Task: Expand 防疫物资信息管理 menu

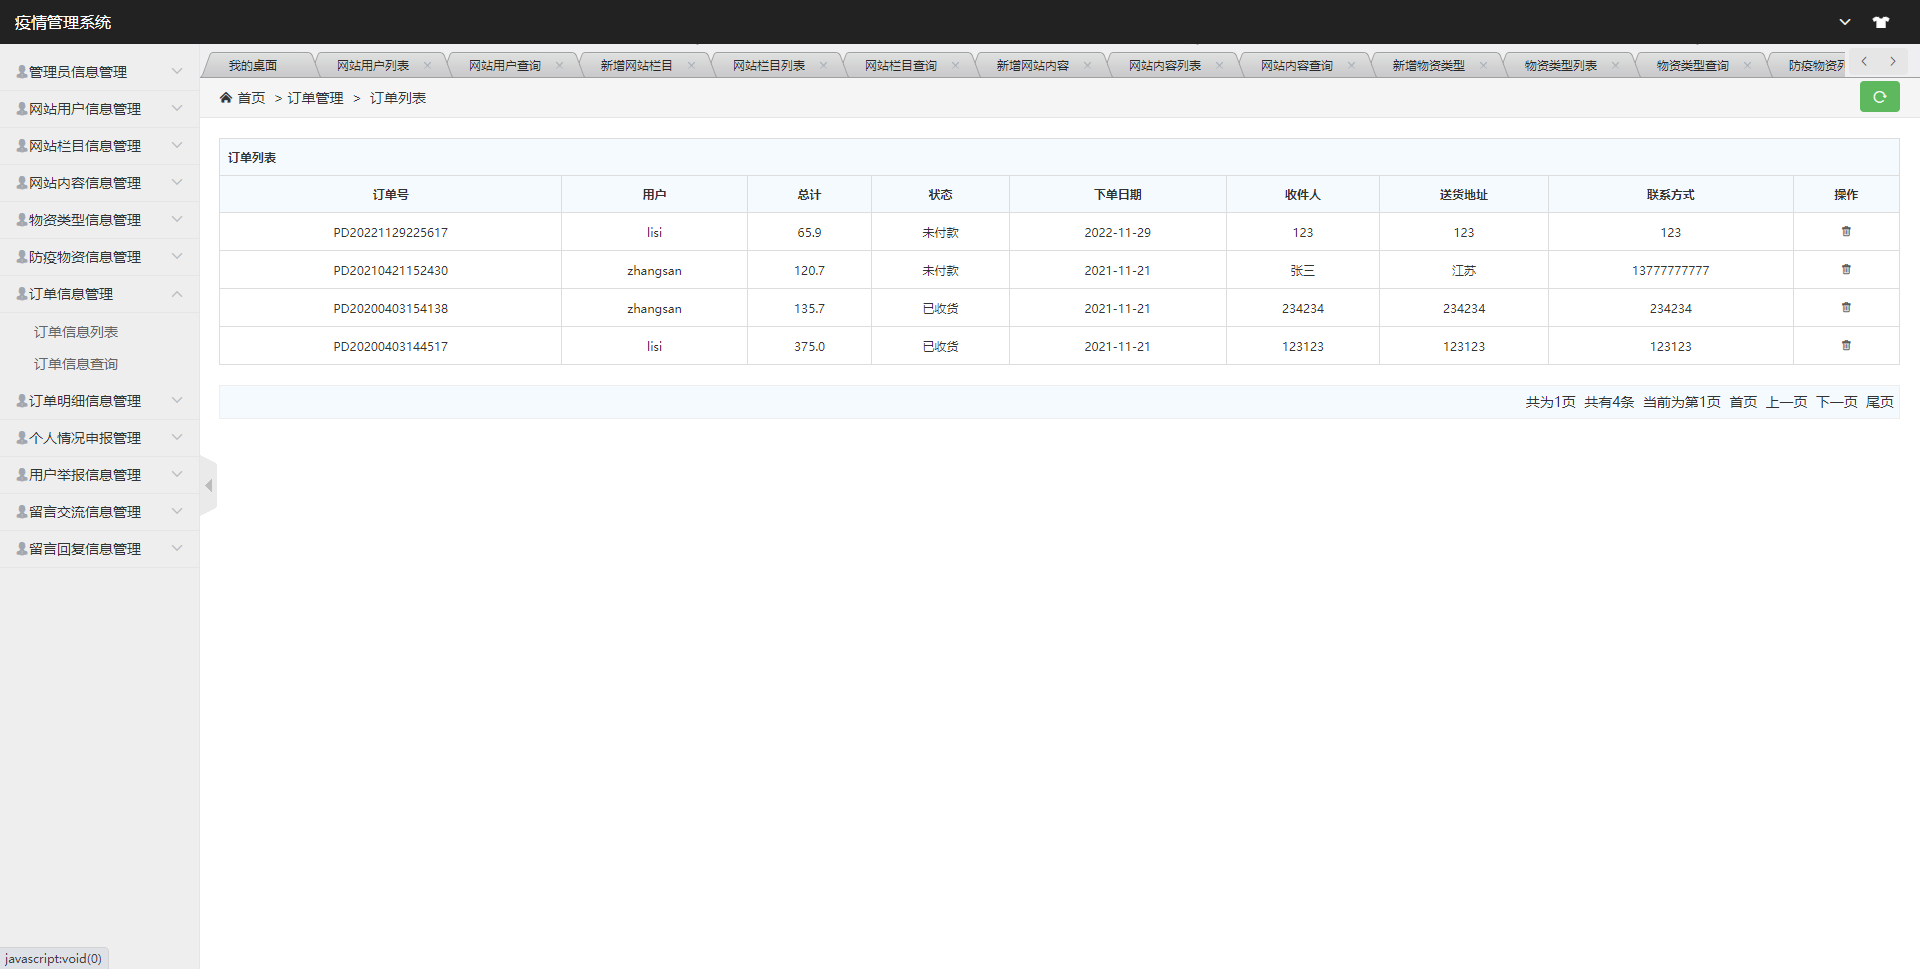Action: (x=99, y=257)
